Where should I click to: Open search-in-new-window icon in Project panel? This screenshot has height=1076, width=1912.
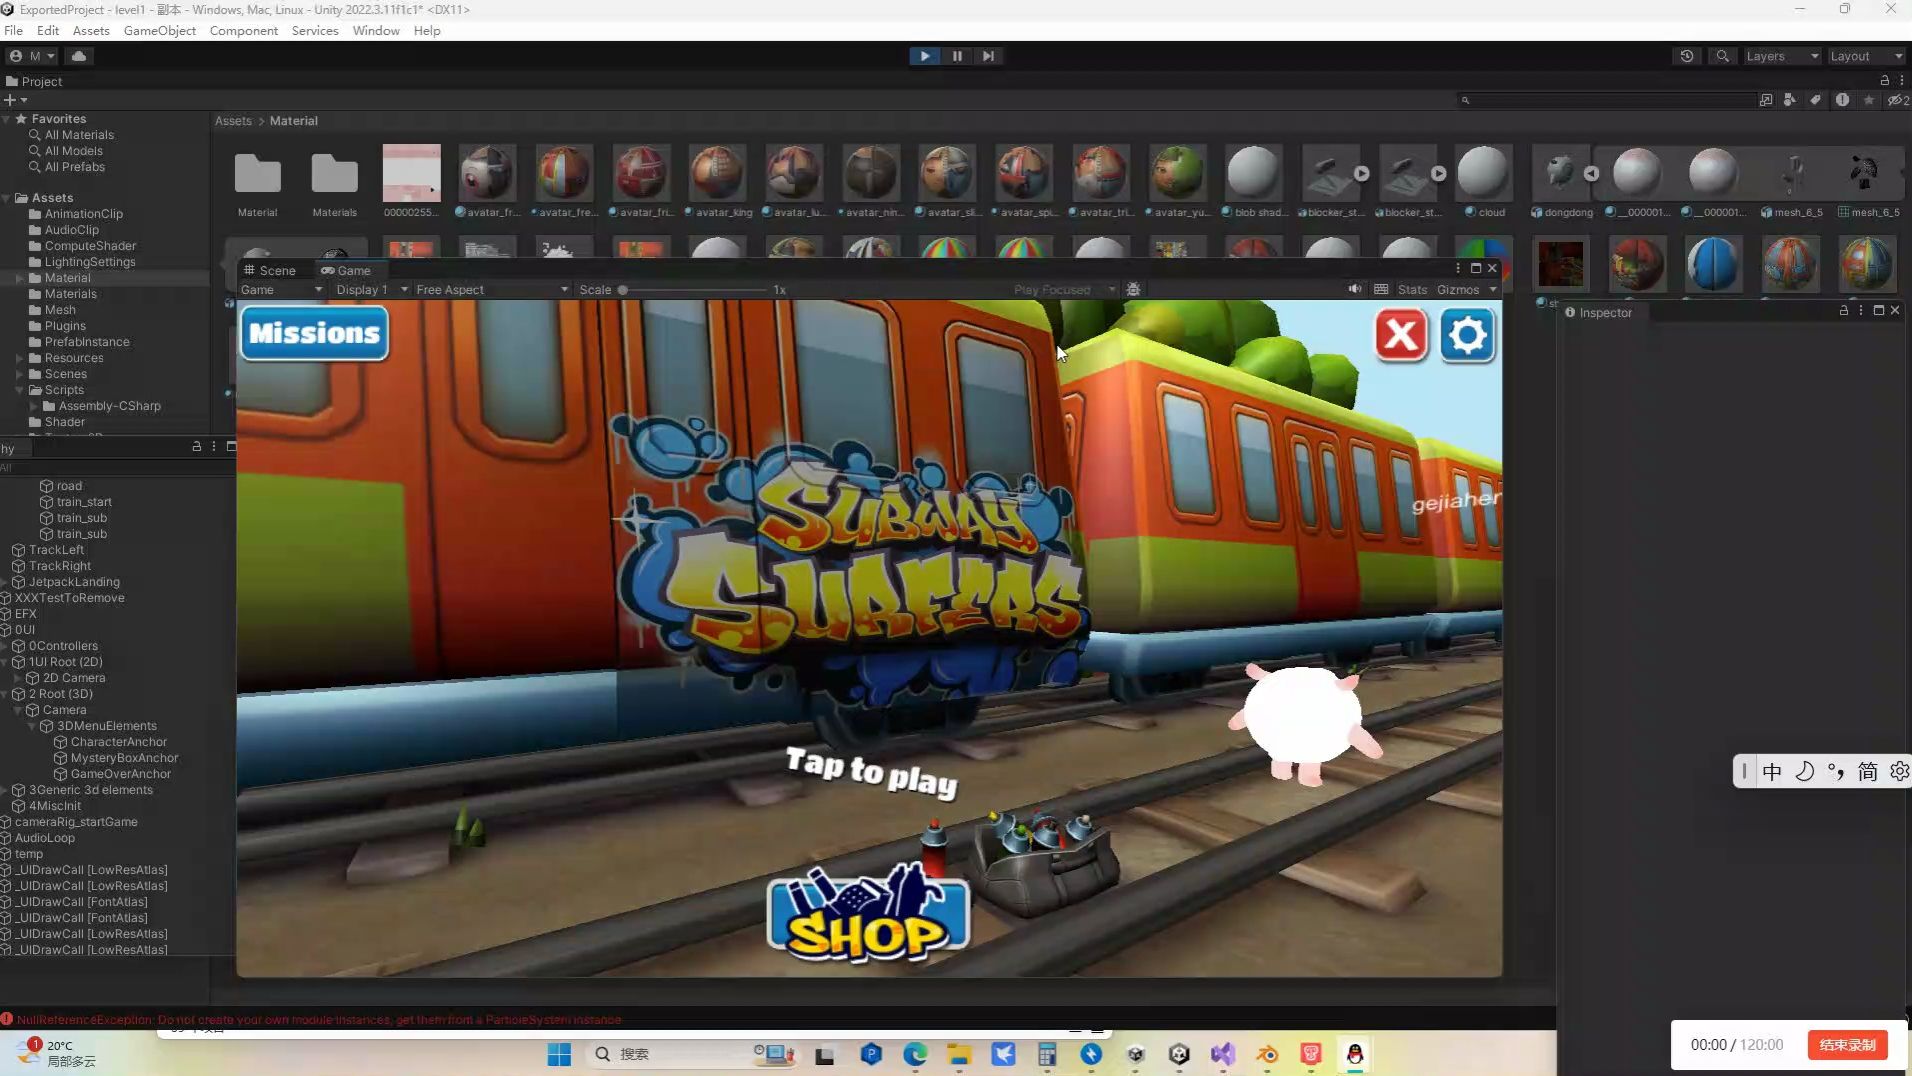click(1766, 100)
